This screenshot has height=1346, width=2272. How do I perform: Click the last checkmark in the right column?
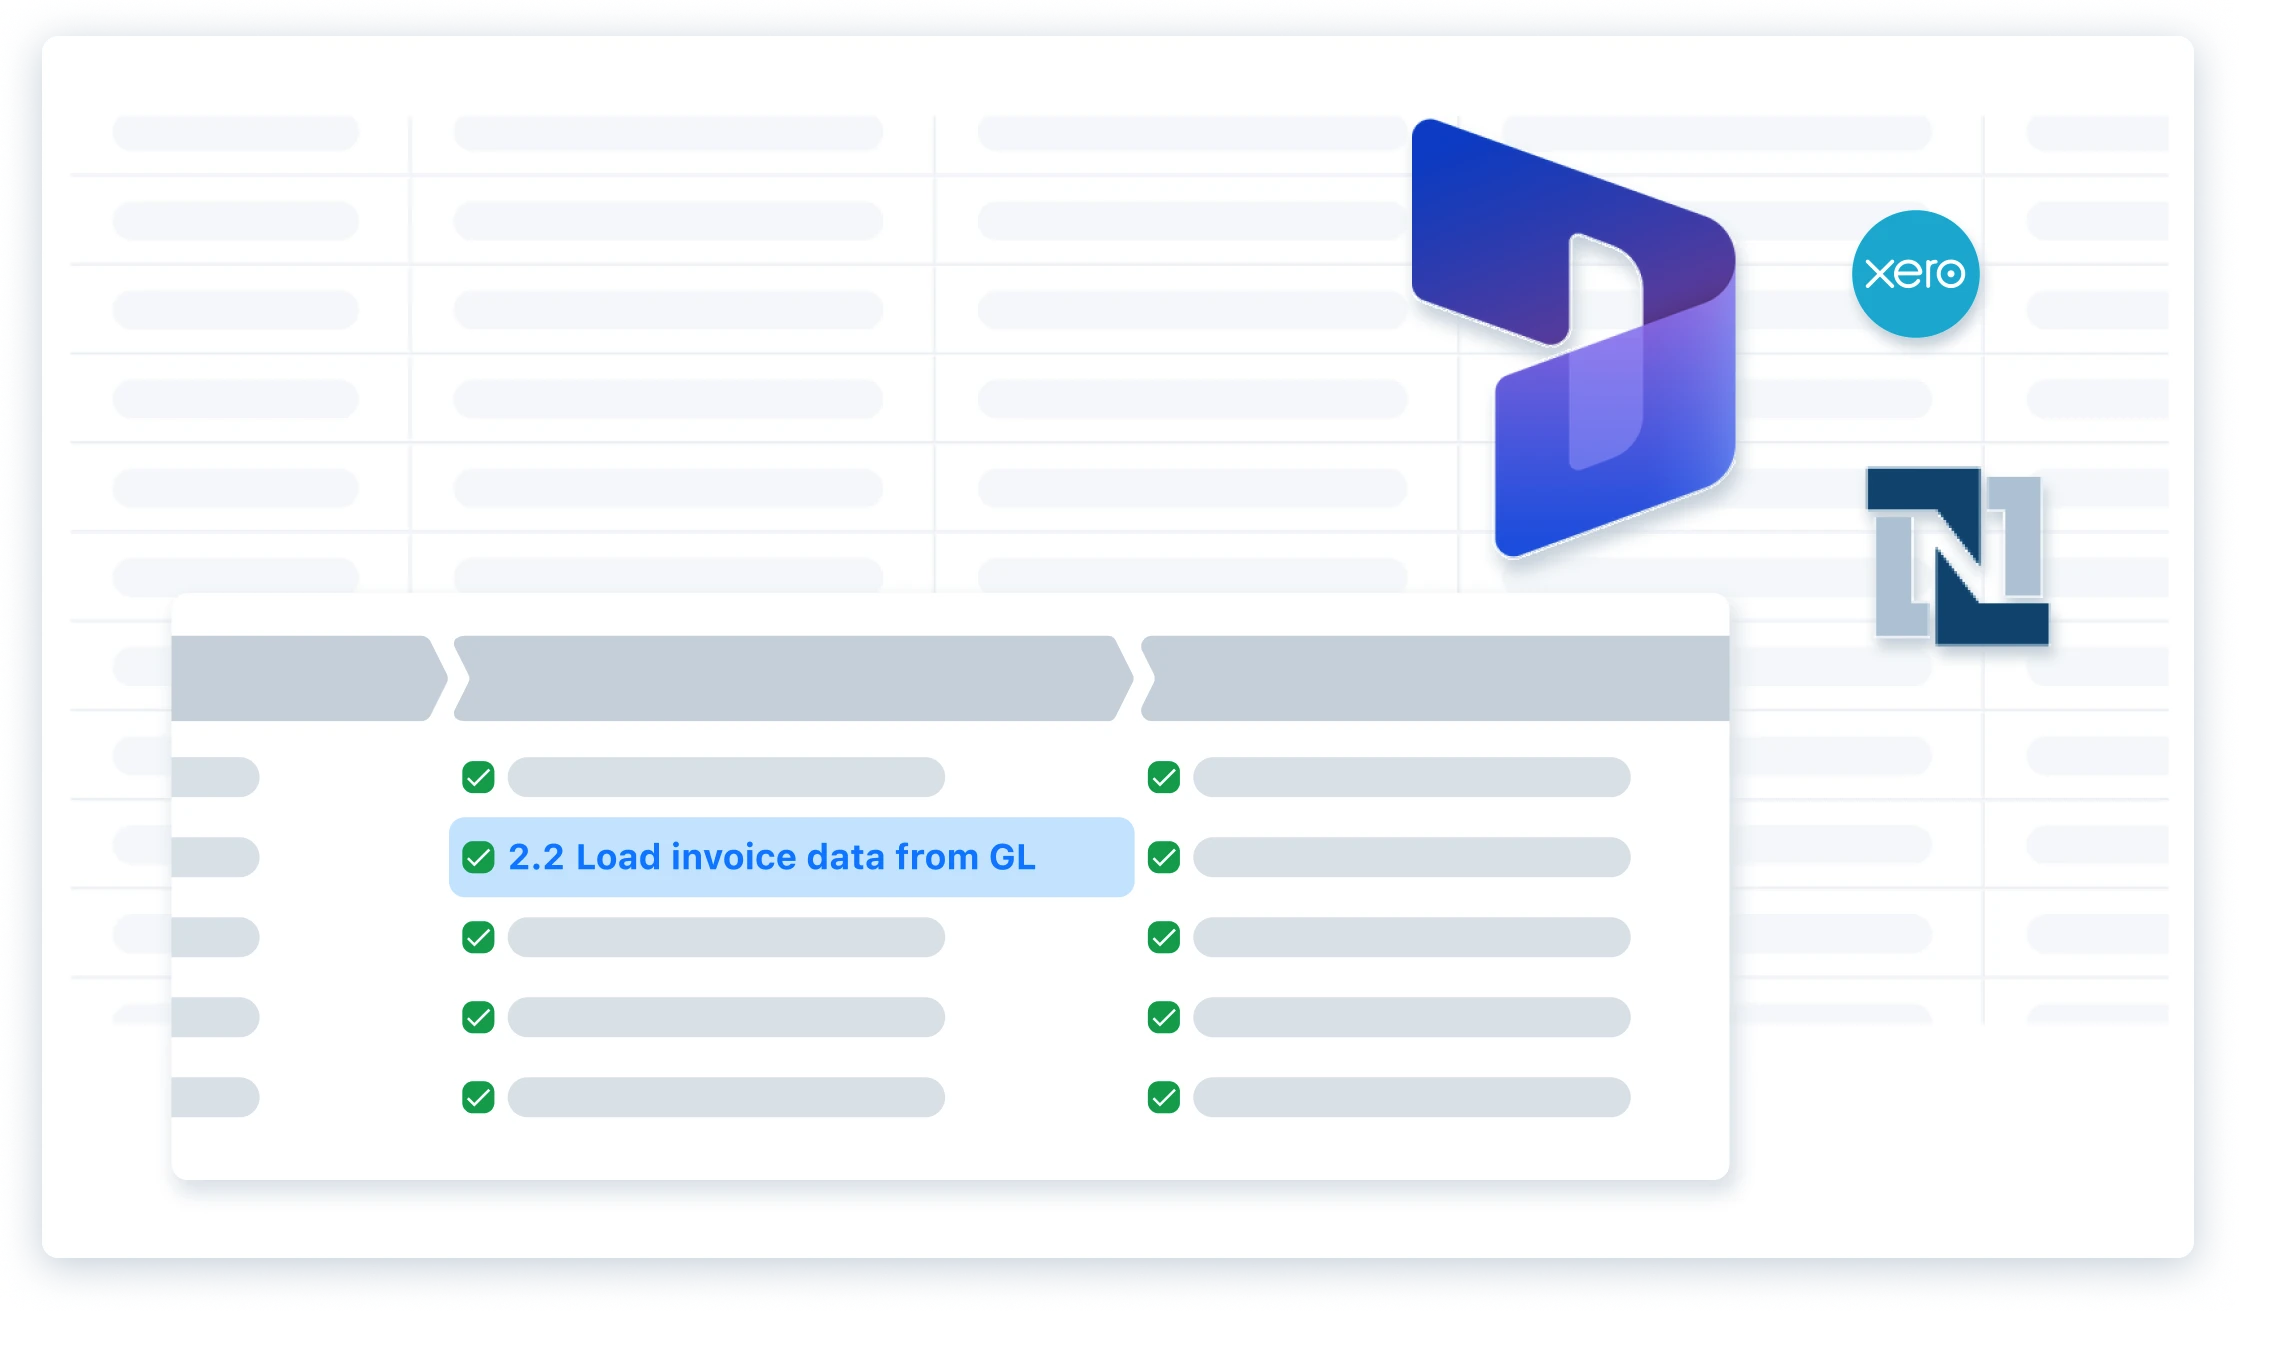tap(1163, 1097)
